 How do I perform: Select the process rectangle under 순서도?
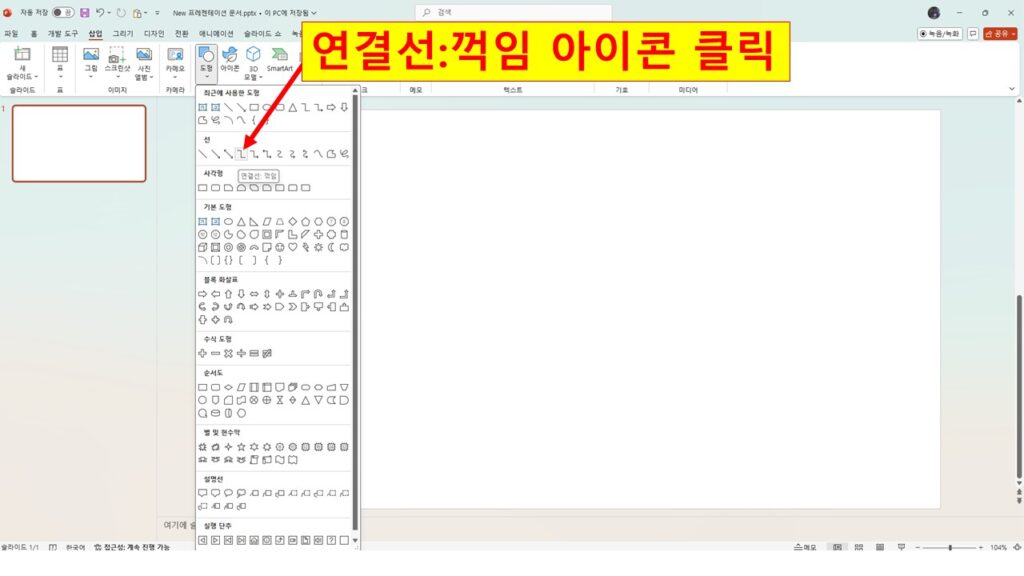pyautogui.click(x=202, y=387)
